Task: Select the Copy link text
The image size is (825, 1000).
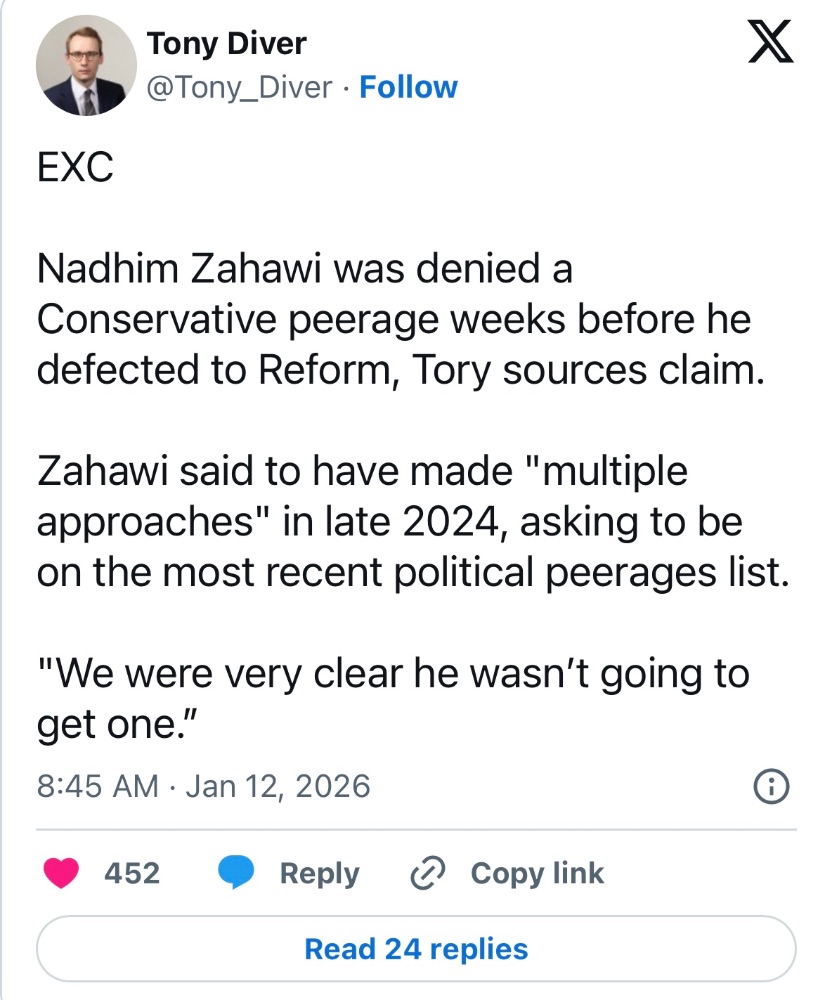Action: point(537,873)
